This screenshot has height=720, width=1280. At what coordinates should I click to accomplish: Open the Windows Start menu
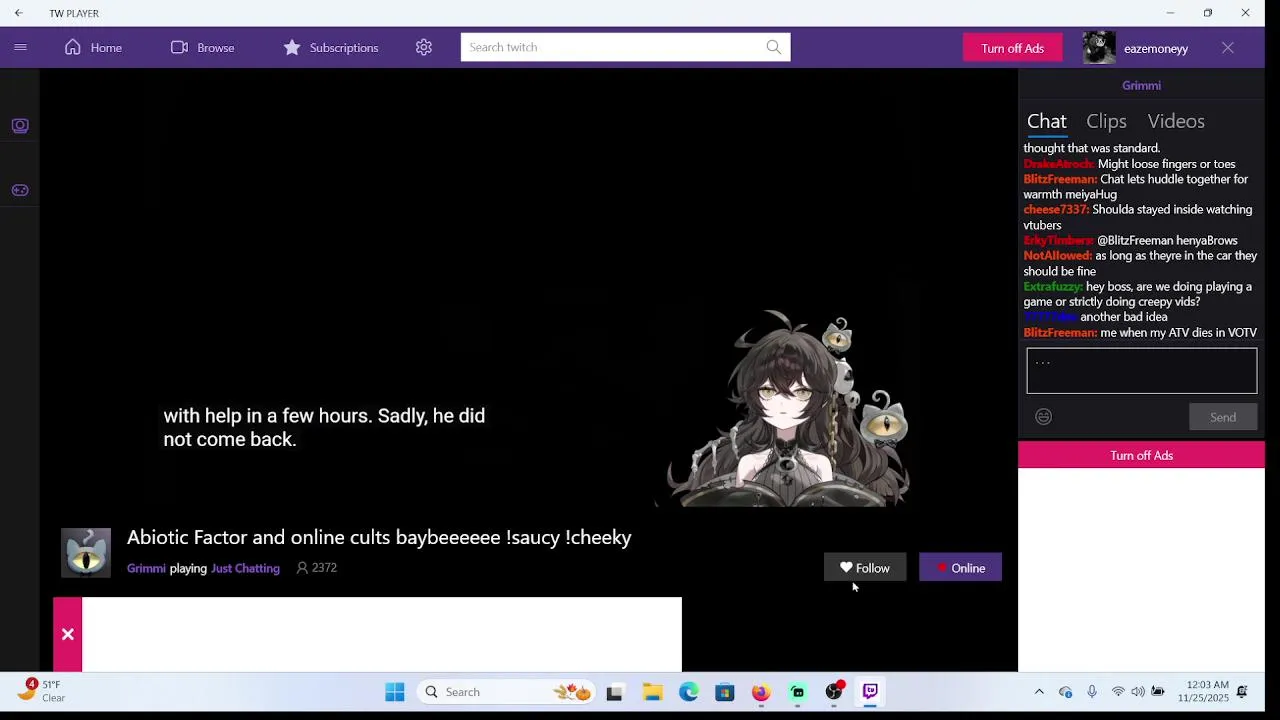(395, 692)
